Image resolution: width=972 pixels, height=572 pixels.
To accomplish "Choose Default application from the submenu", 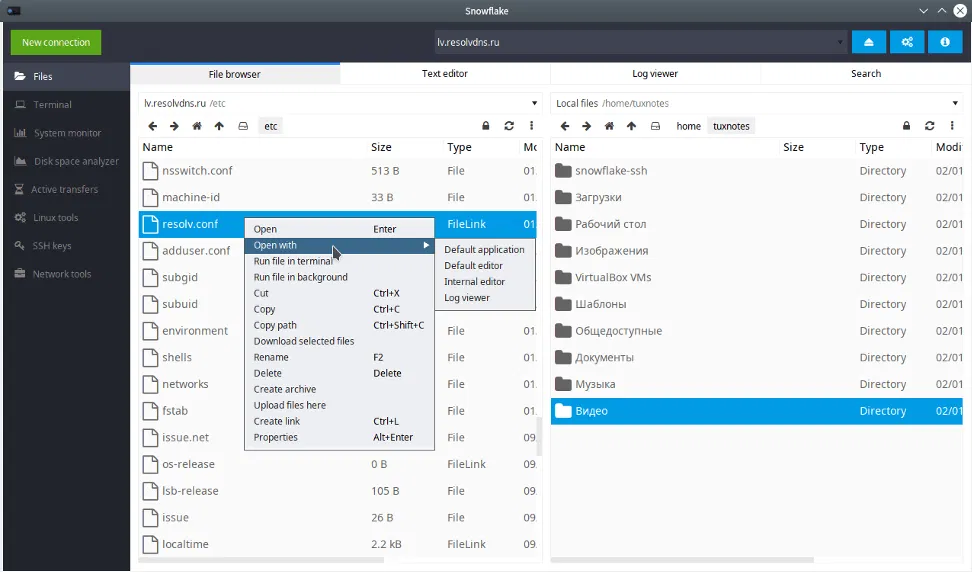I will (485, 249).
